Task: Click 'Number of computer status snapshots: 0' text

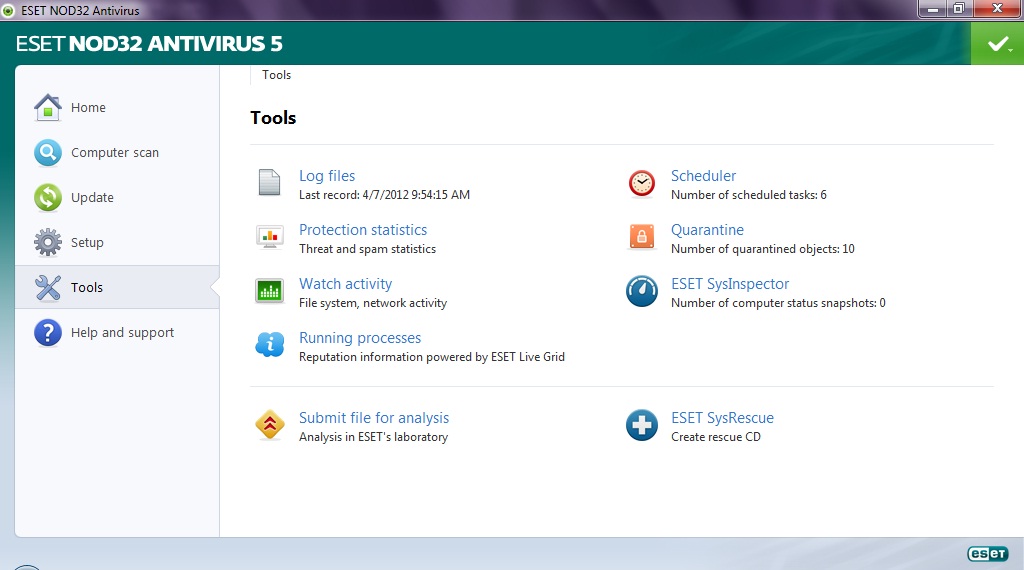Action: 778,303
